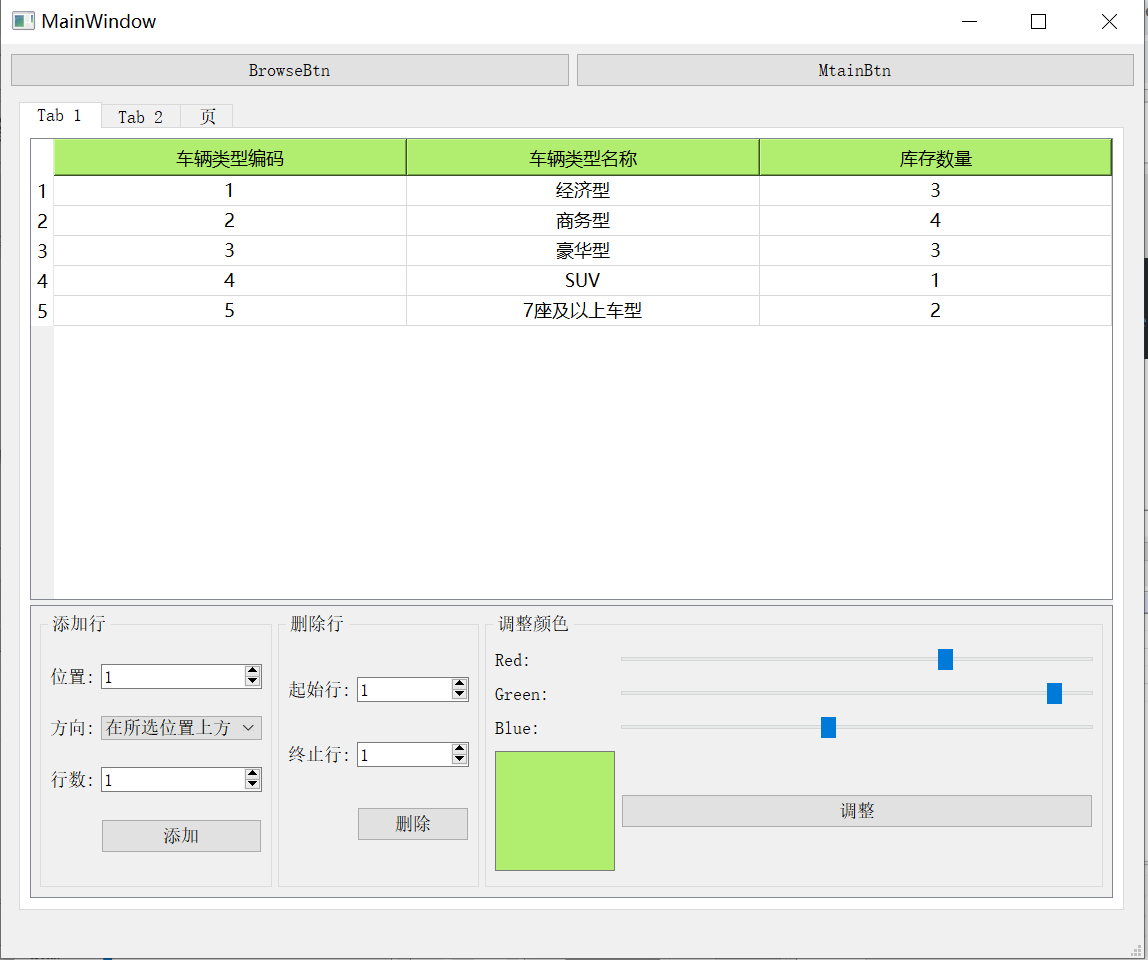Click the BrowseBtn button

[289, 70]
